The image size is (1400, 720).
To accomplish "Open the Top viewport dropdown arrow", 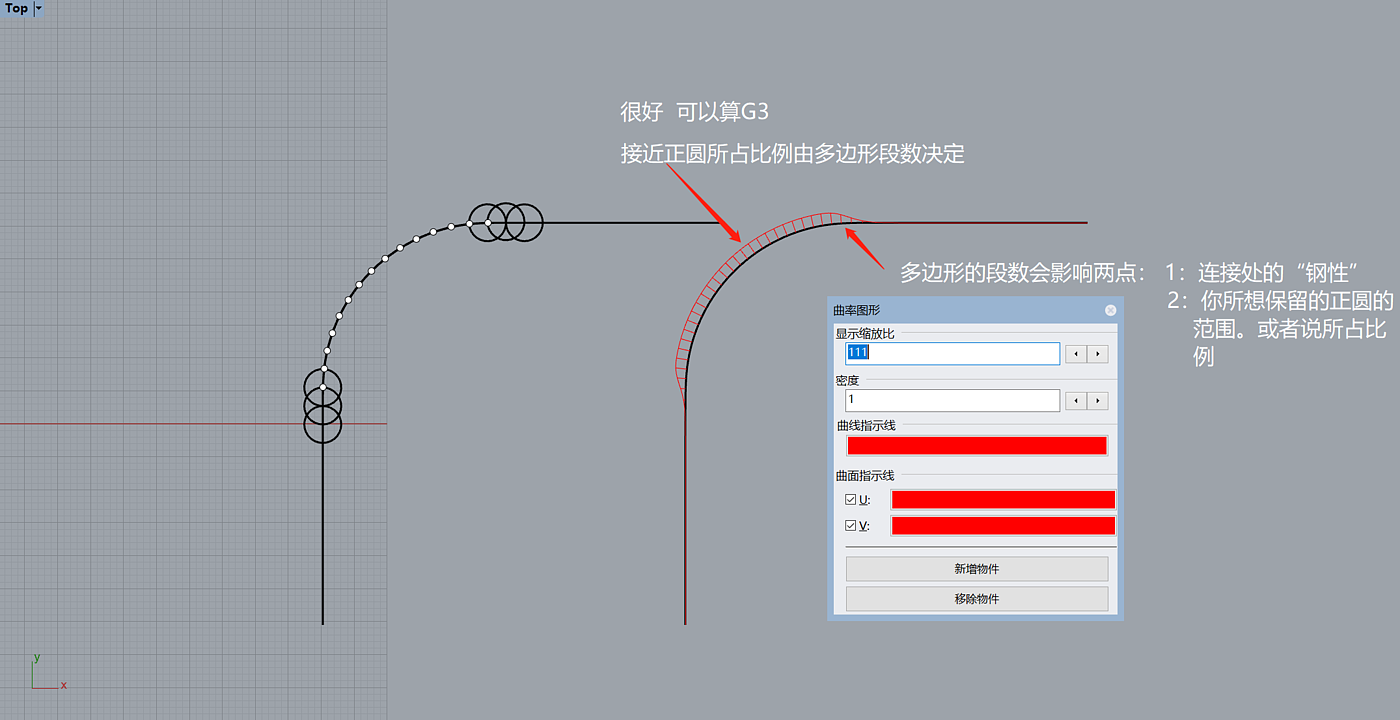I will pos(39,8).
